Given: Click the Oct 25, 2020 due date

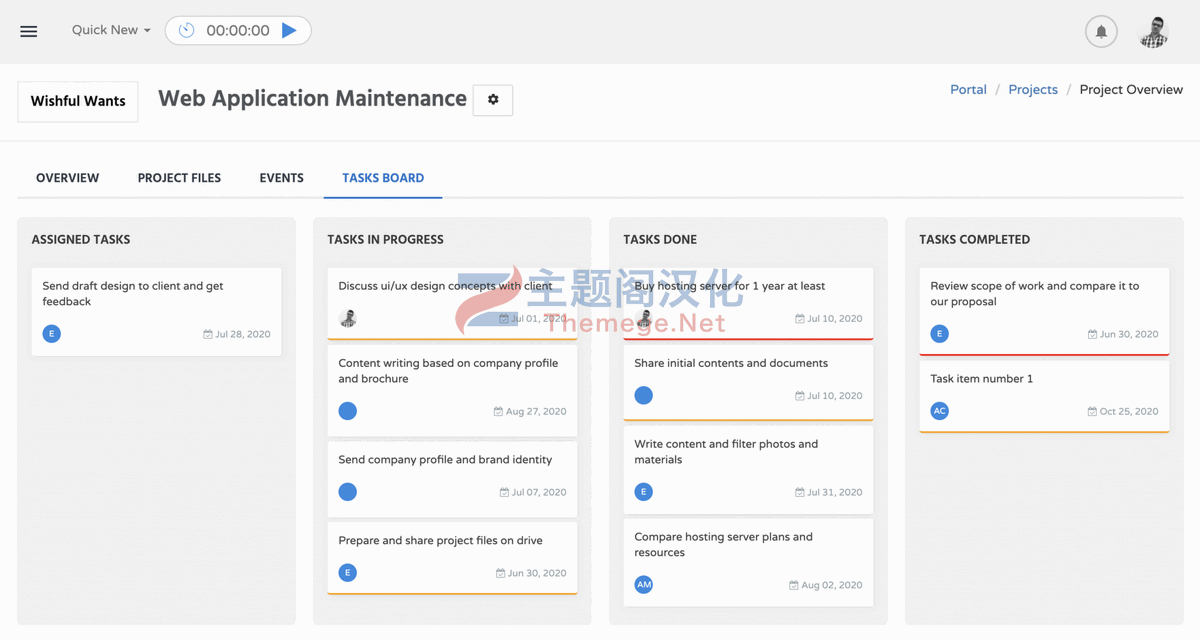Looking at the screenshot, I should click(1129, 411).
